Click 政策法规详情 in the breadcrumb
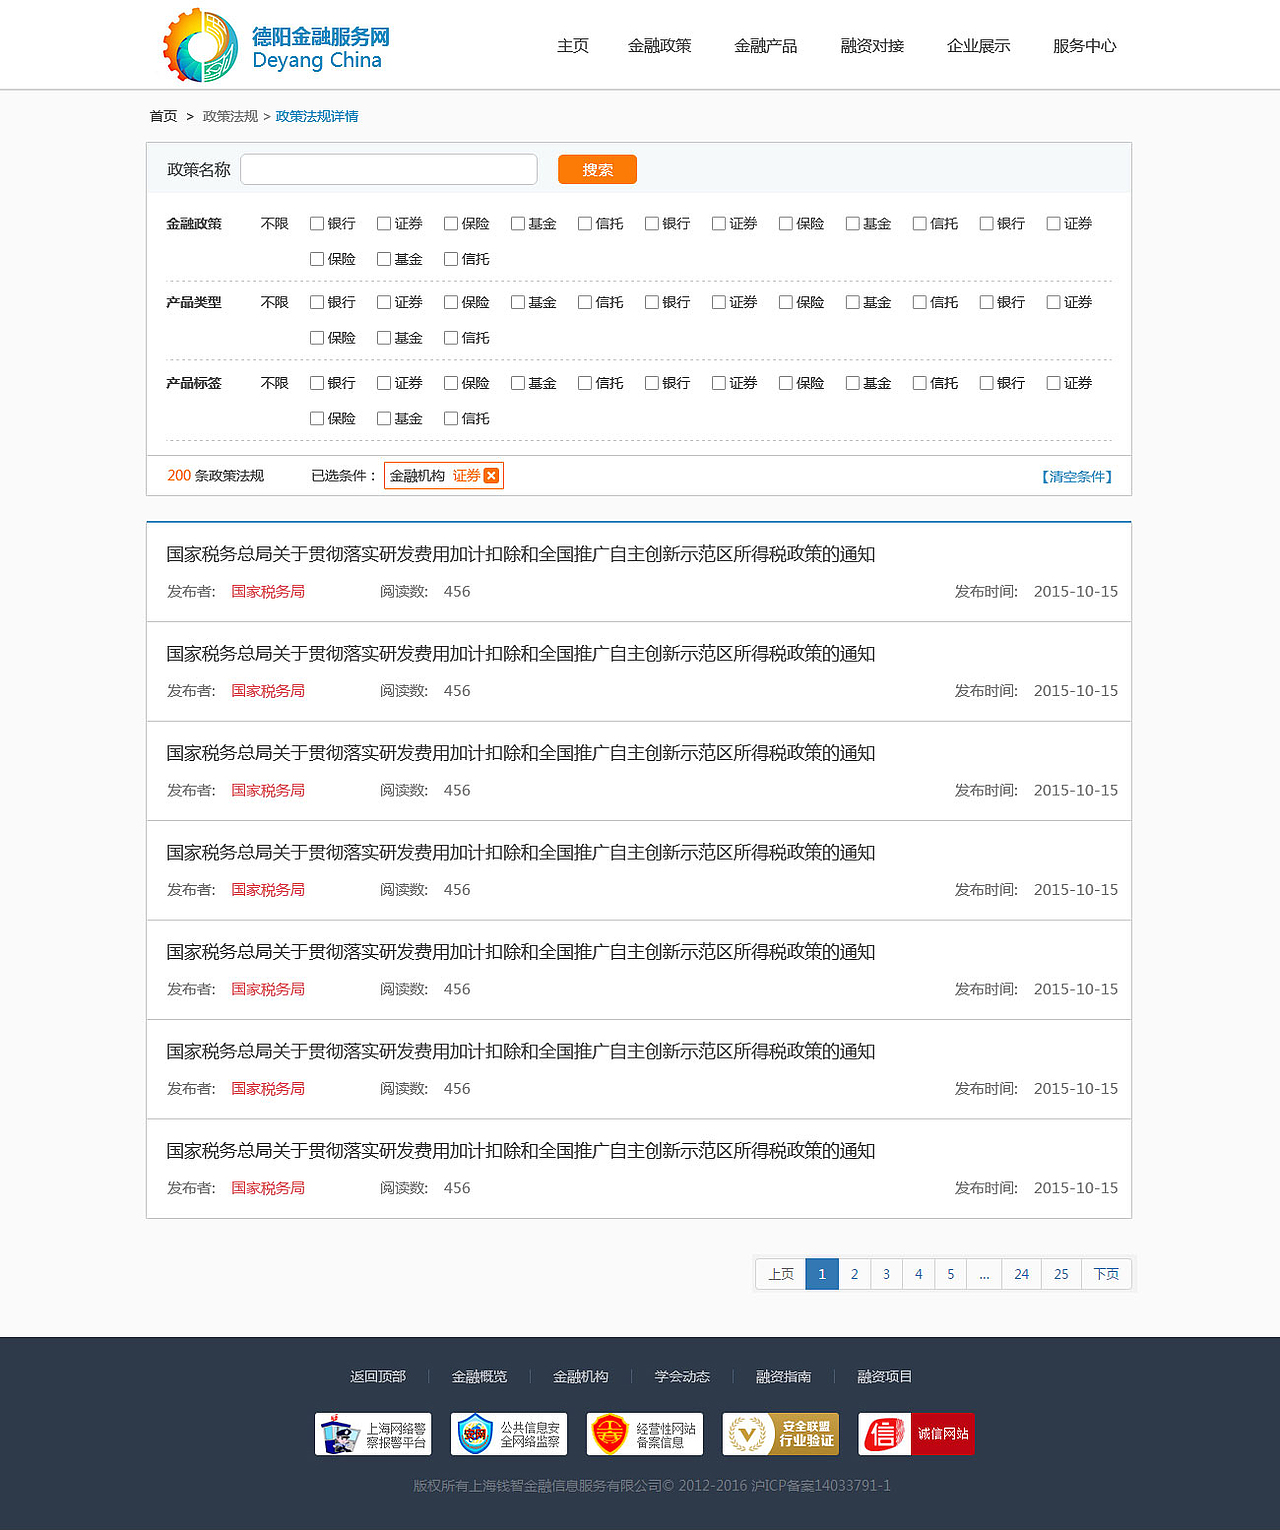This screenshot has height=1530, width=1280. 317,117
